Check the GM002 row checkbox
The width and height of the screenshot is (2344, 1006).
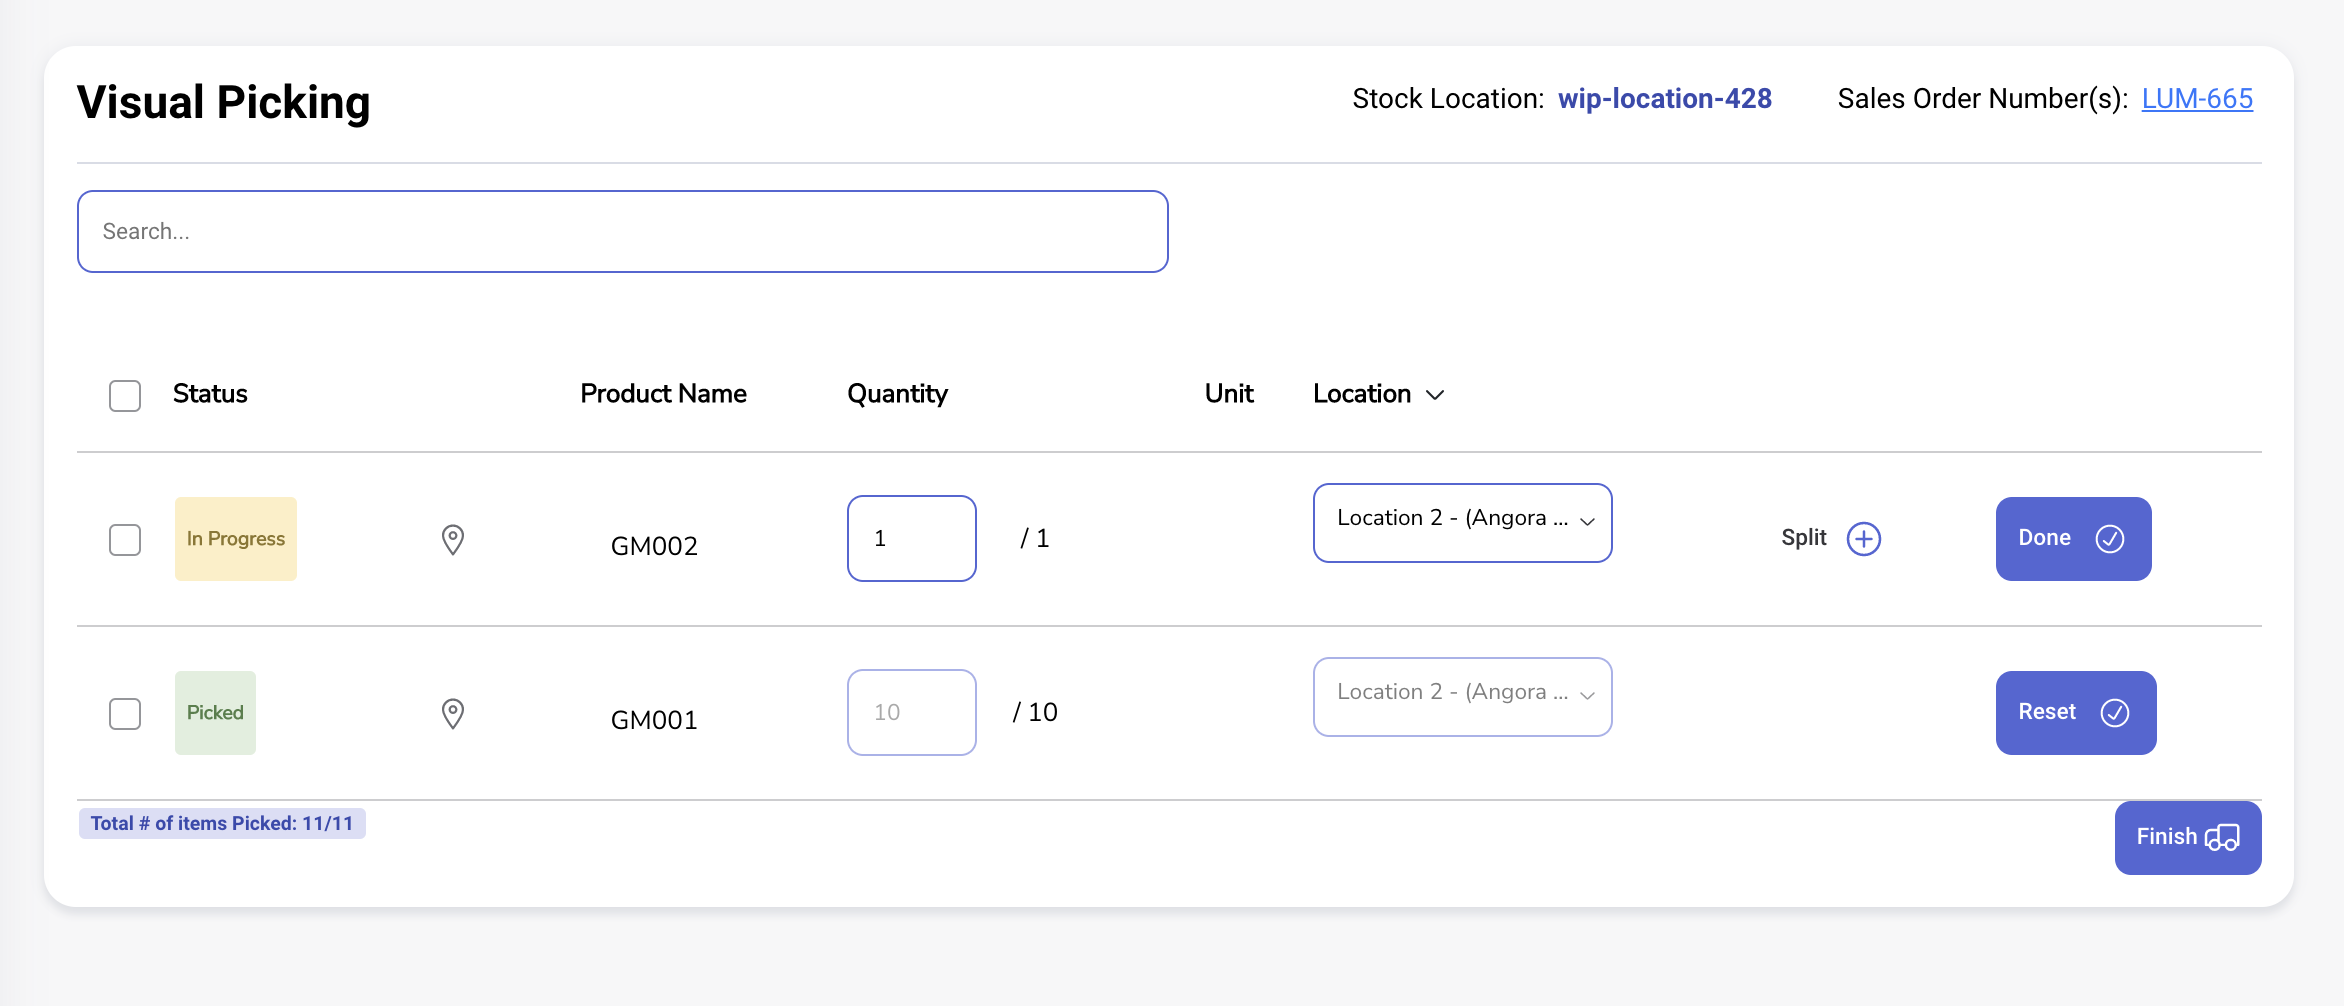125,540
